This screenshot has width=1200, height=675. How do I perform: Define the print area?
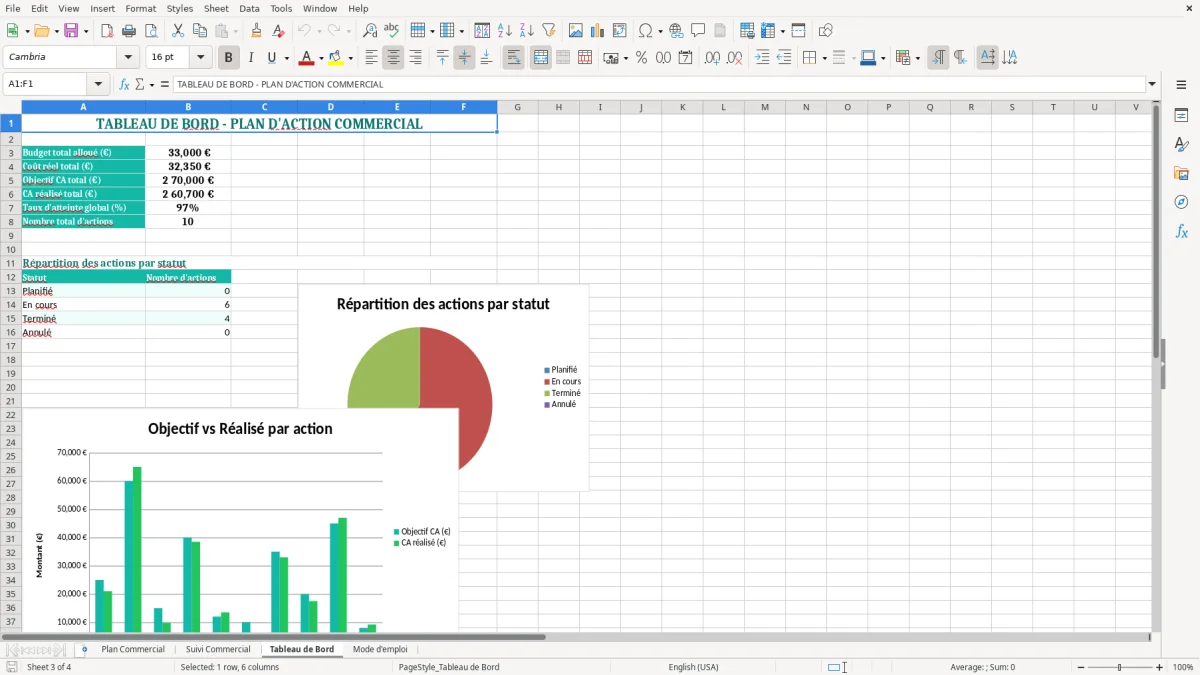point(747,31)
